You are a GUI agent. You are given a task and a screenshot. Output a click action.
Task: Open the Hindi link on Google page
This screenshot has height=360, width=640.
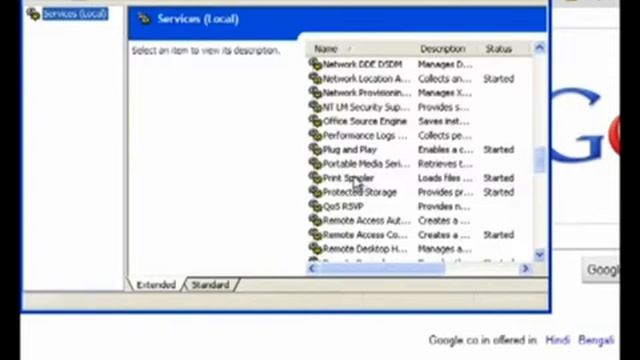(558, 340)
